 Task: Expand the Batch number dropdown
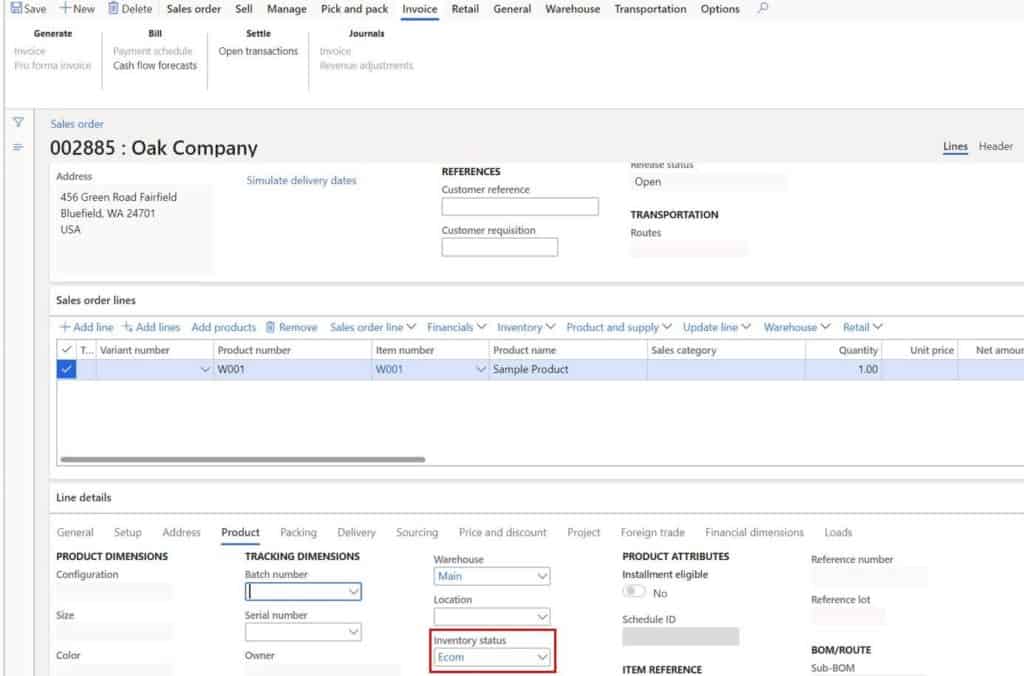[x=353, y=592]
